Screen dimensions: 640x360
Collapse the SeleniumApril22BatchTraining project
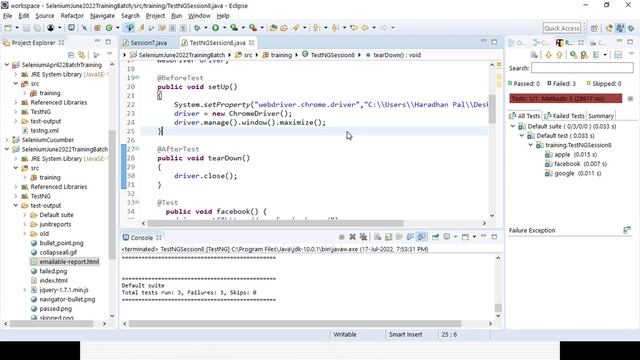(7, 65)
